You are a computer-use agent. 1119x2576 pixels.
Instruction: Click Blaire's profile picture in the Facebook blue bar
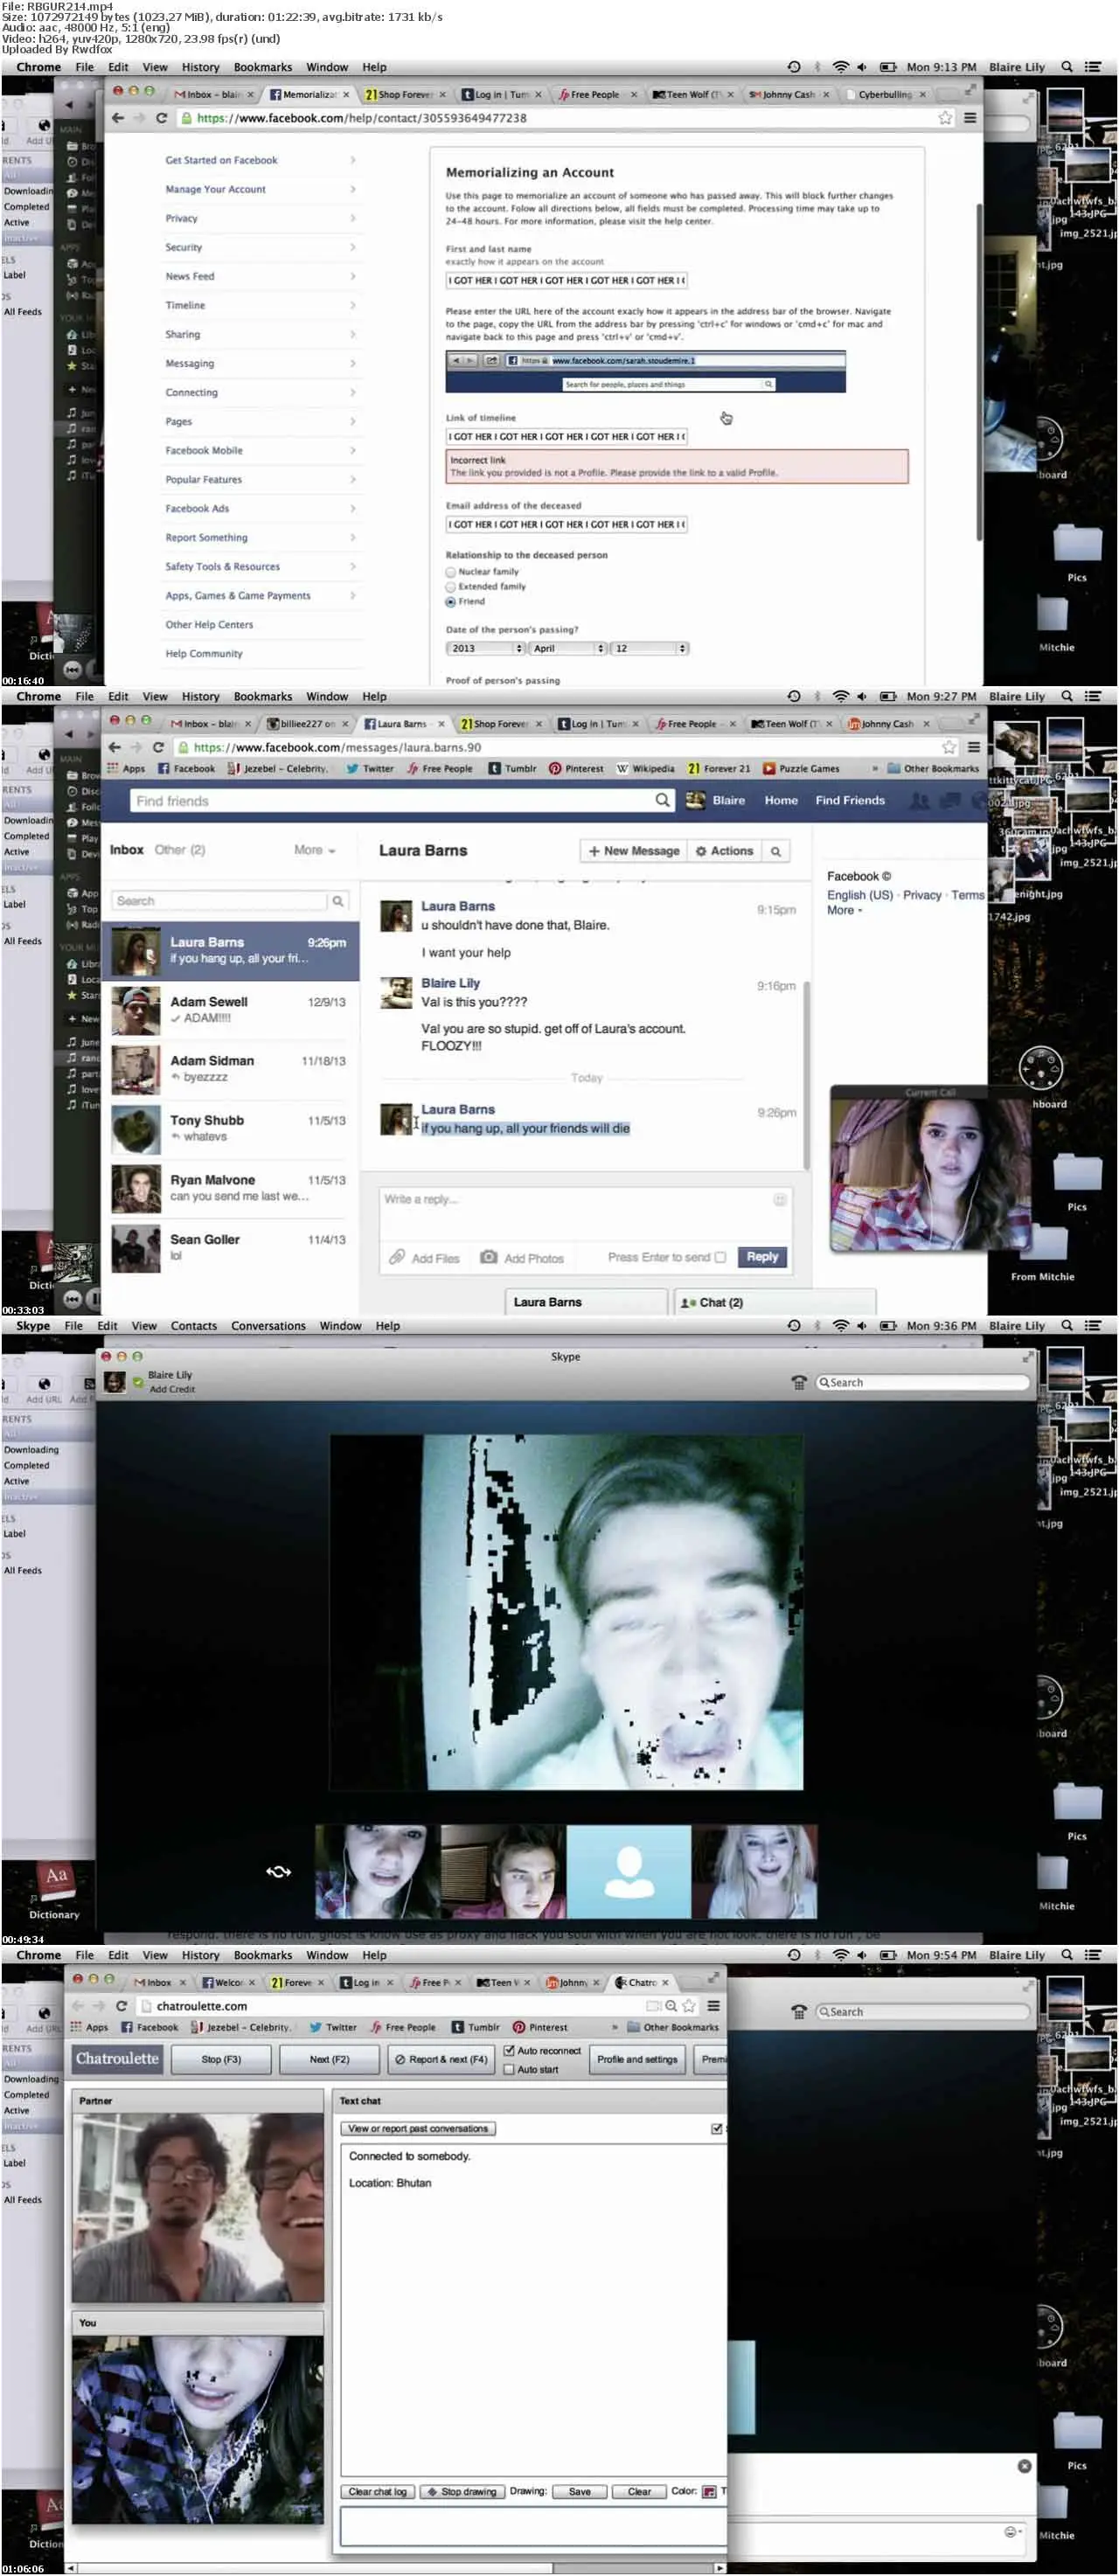(x=694, y=800)
